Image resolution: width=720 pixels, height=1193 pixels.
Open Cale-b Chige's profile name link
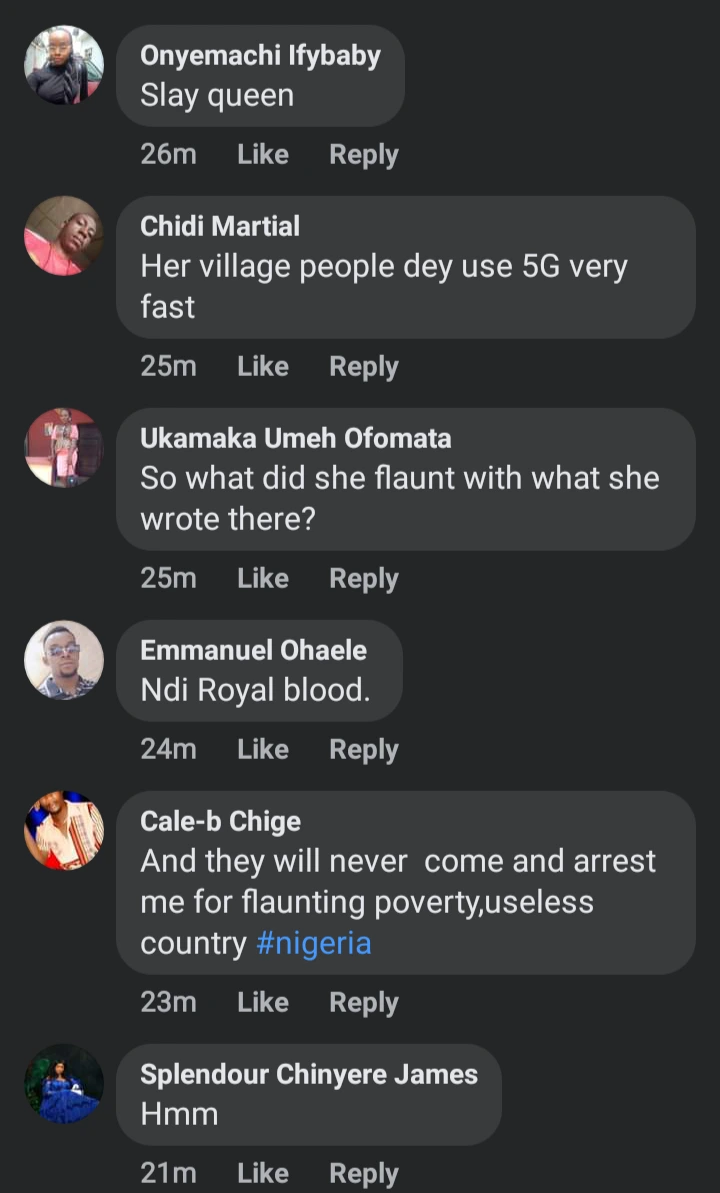coord(220,822)
